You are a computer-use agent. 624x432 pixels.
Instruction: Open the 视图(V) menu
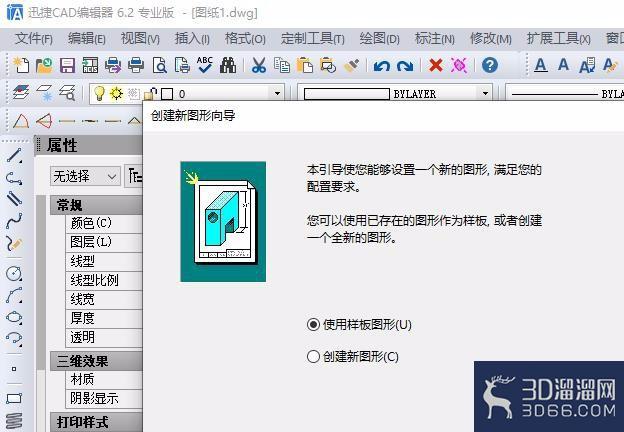click(x=140, y=39)
